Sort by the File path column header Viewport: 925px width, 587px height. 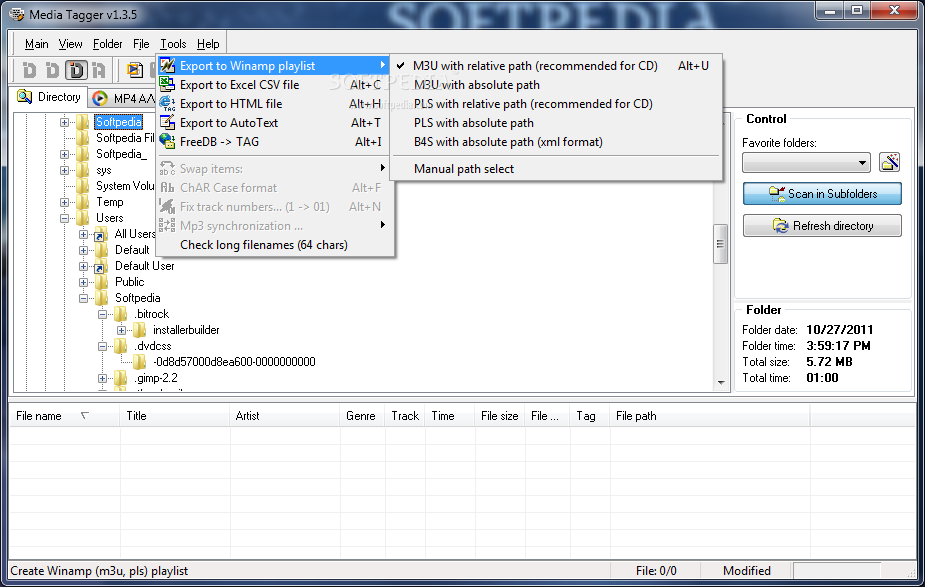[709, 416]
